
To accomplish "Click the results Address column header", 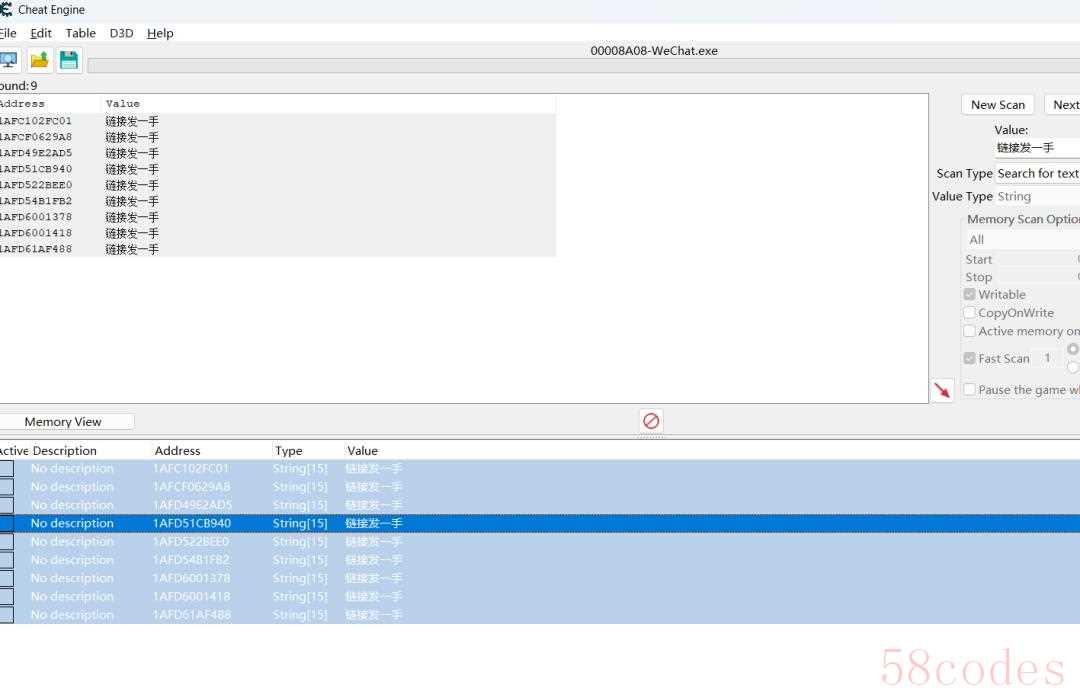I will point(50,104).
